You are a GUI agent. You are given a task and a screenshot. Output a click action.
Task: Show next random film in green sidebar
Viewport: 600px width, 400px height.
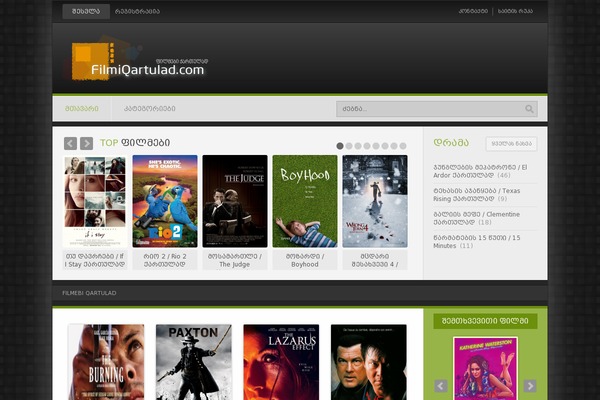point(530,385)
